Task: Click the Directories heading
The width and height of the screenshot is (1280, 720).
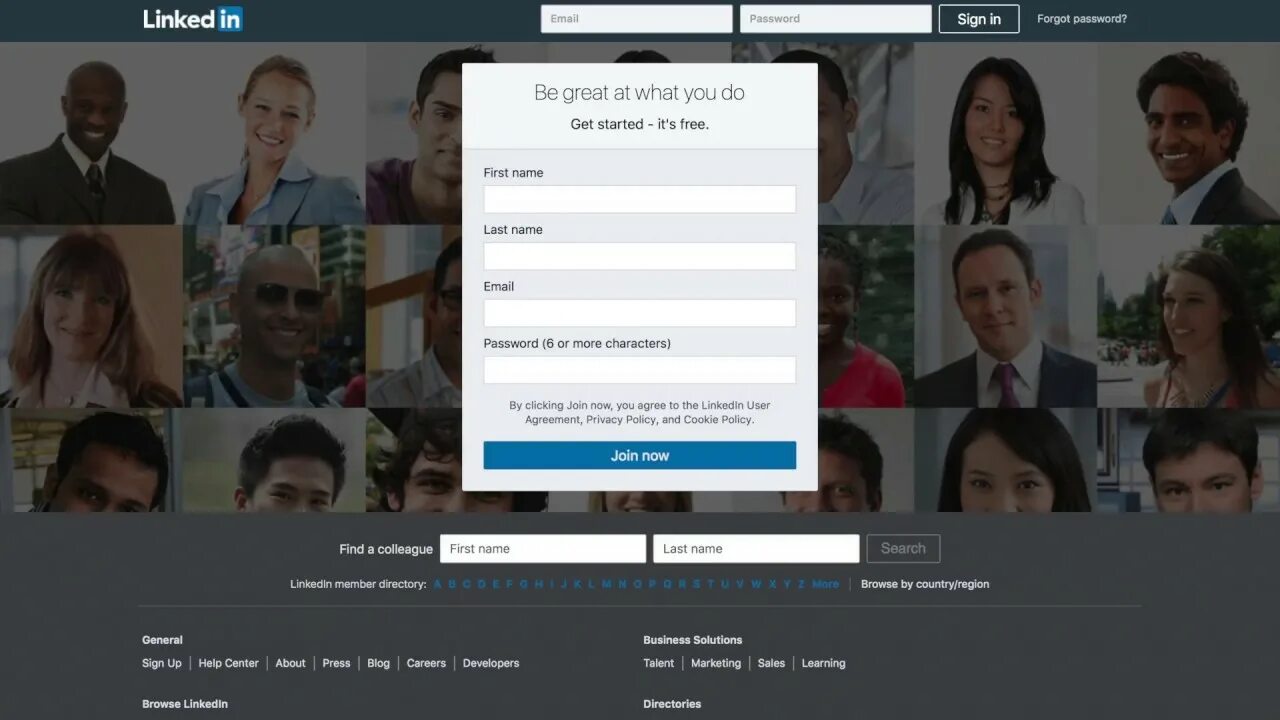Action: pos(672,704)
